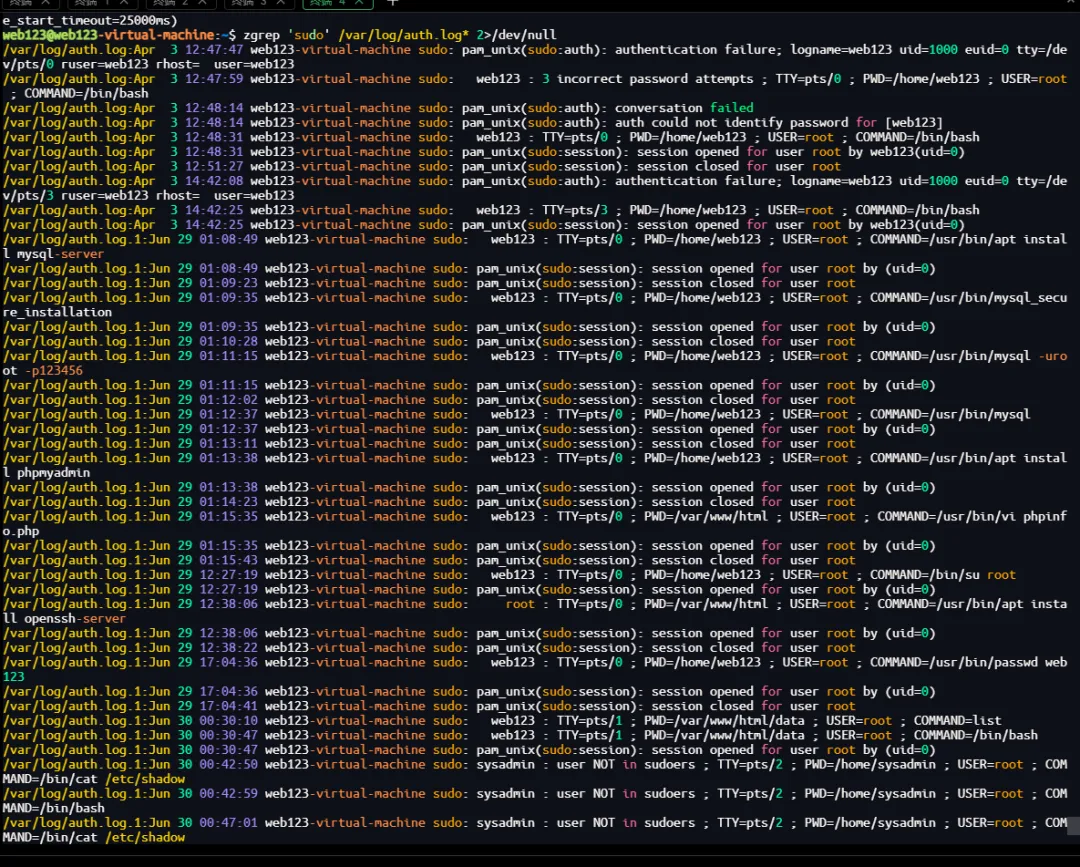Select terminal tab 2
The image size is (1080, 867).
click(180, 3)
